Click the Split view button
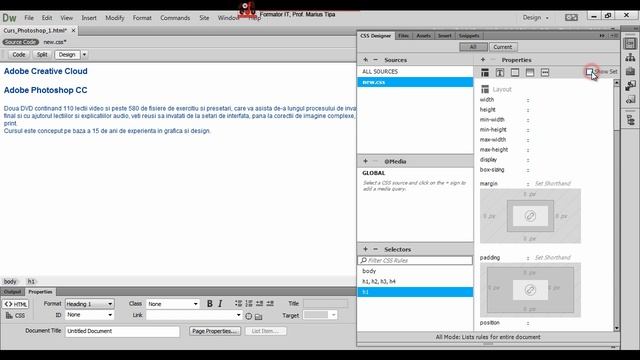This screenshot has height=360, width=640. (42, 55)
